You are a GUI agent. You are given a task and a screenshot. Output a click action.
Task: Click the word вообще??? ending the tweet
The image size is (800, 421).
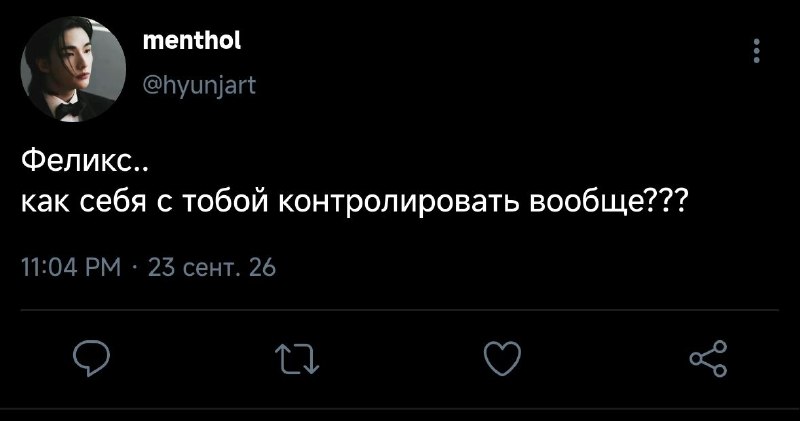[x=608, y=202]
